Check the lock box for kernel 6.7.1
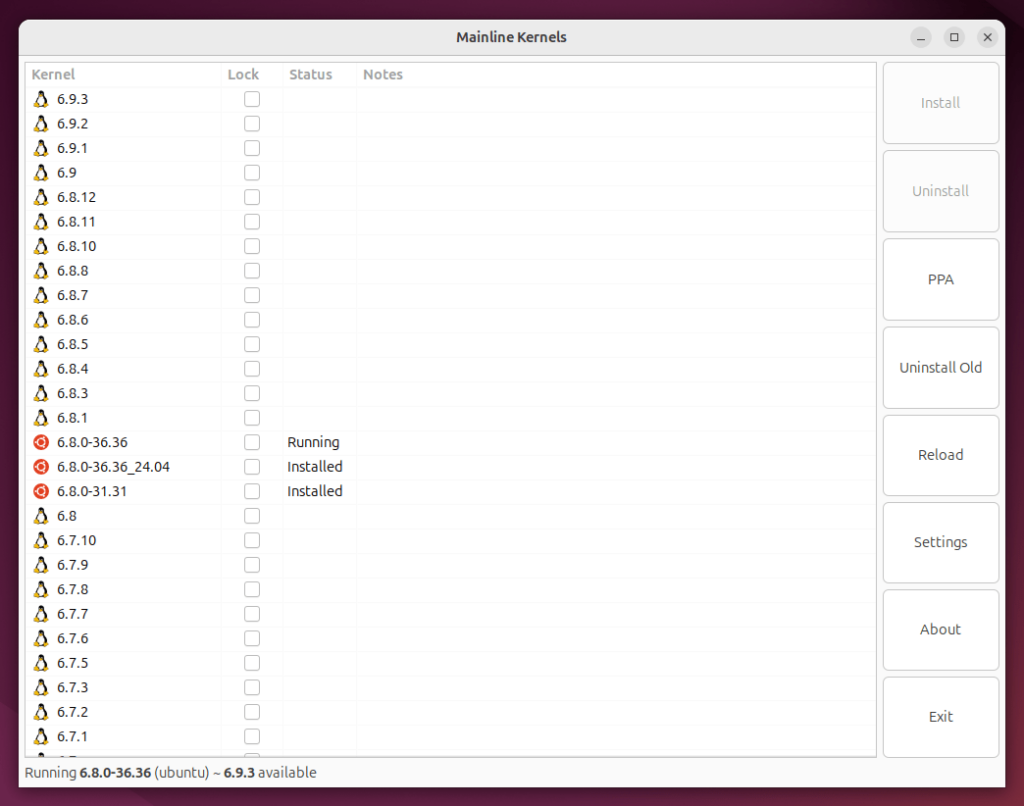The image size is (1024, 806). pos(252,736)
